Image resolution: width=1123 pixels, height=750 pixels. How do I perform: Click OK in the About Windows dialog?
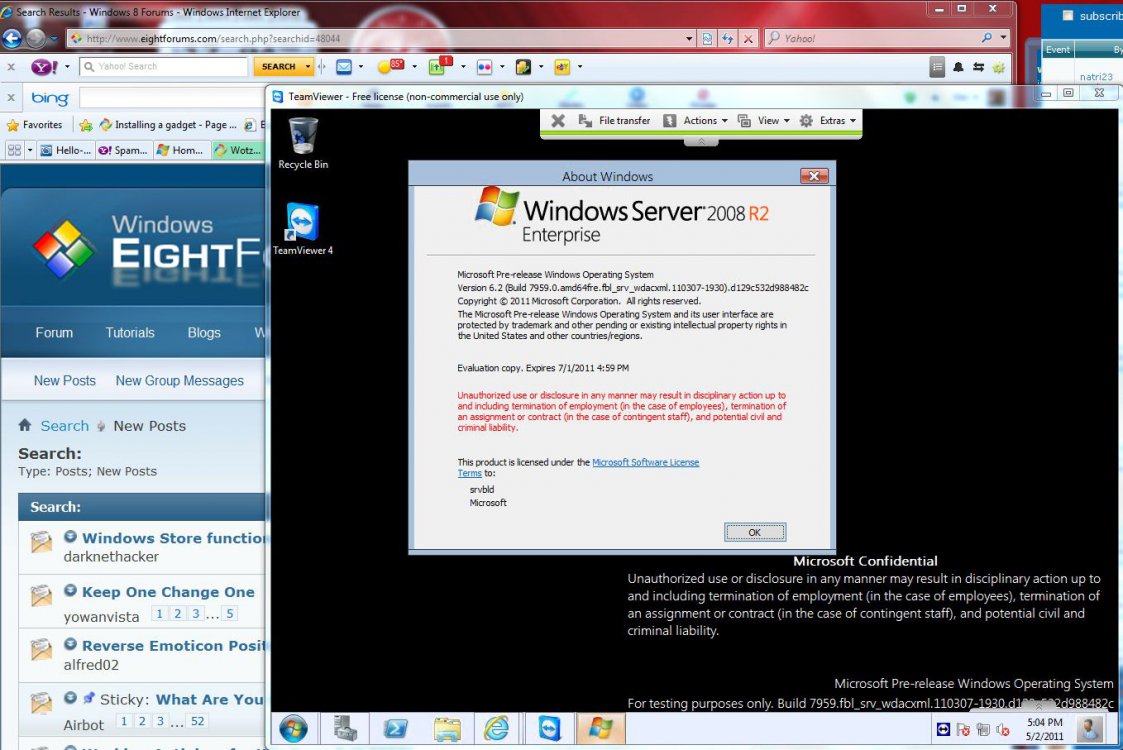pos(755,532)
